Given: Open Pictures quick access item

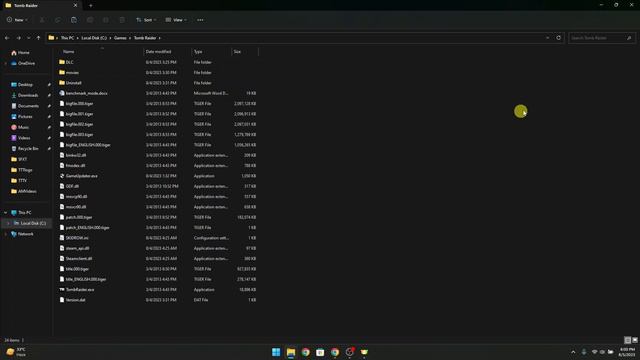Looking at the screenshot, I should [x=25, y=116].
